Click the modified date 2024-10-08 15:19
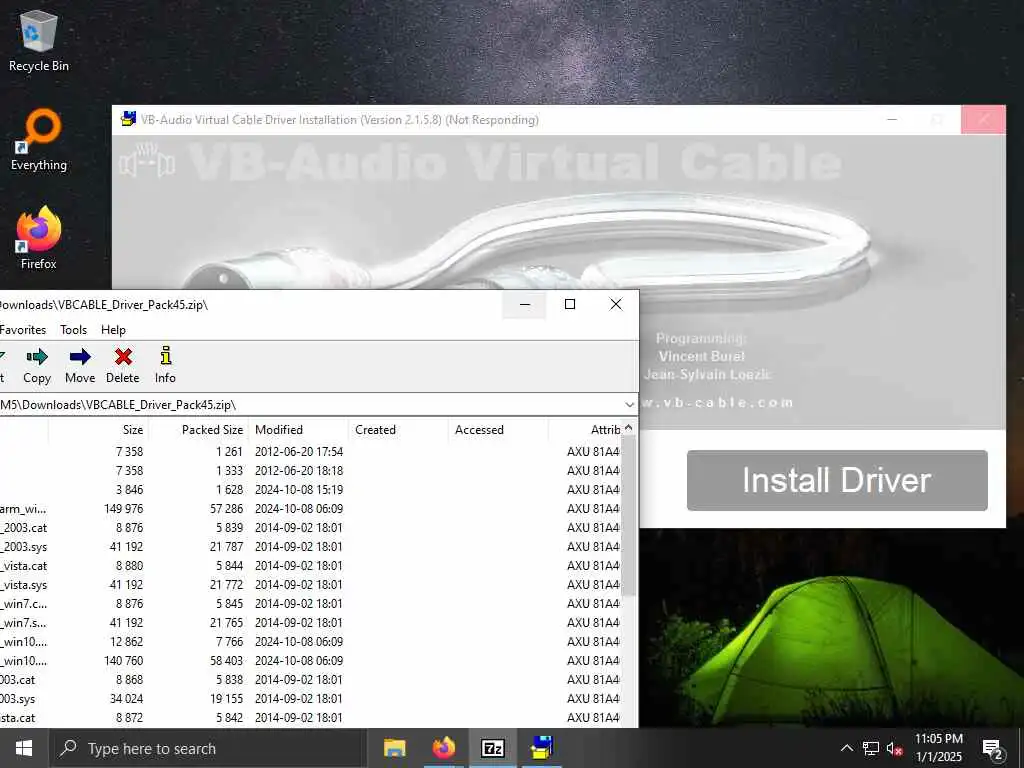1024x768 pixels. (298, 489)
